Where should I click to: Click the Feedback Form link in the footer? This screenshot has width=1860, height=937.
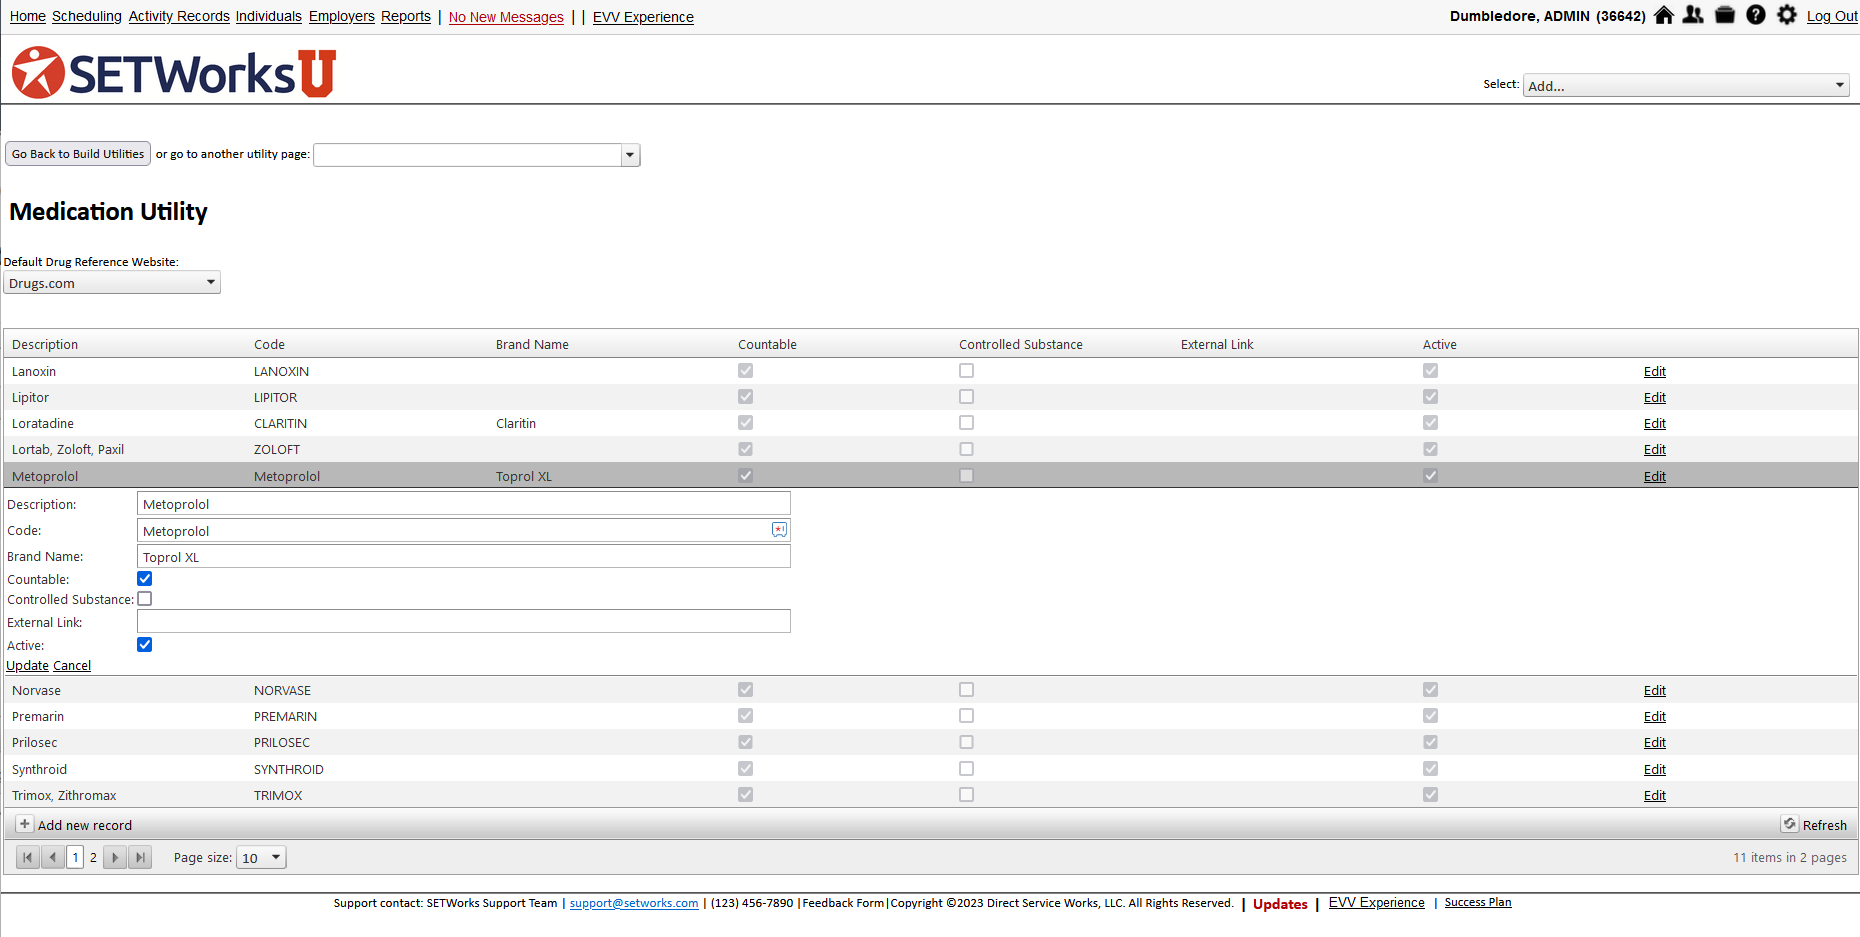tap(843, 904)
